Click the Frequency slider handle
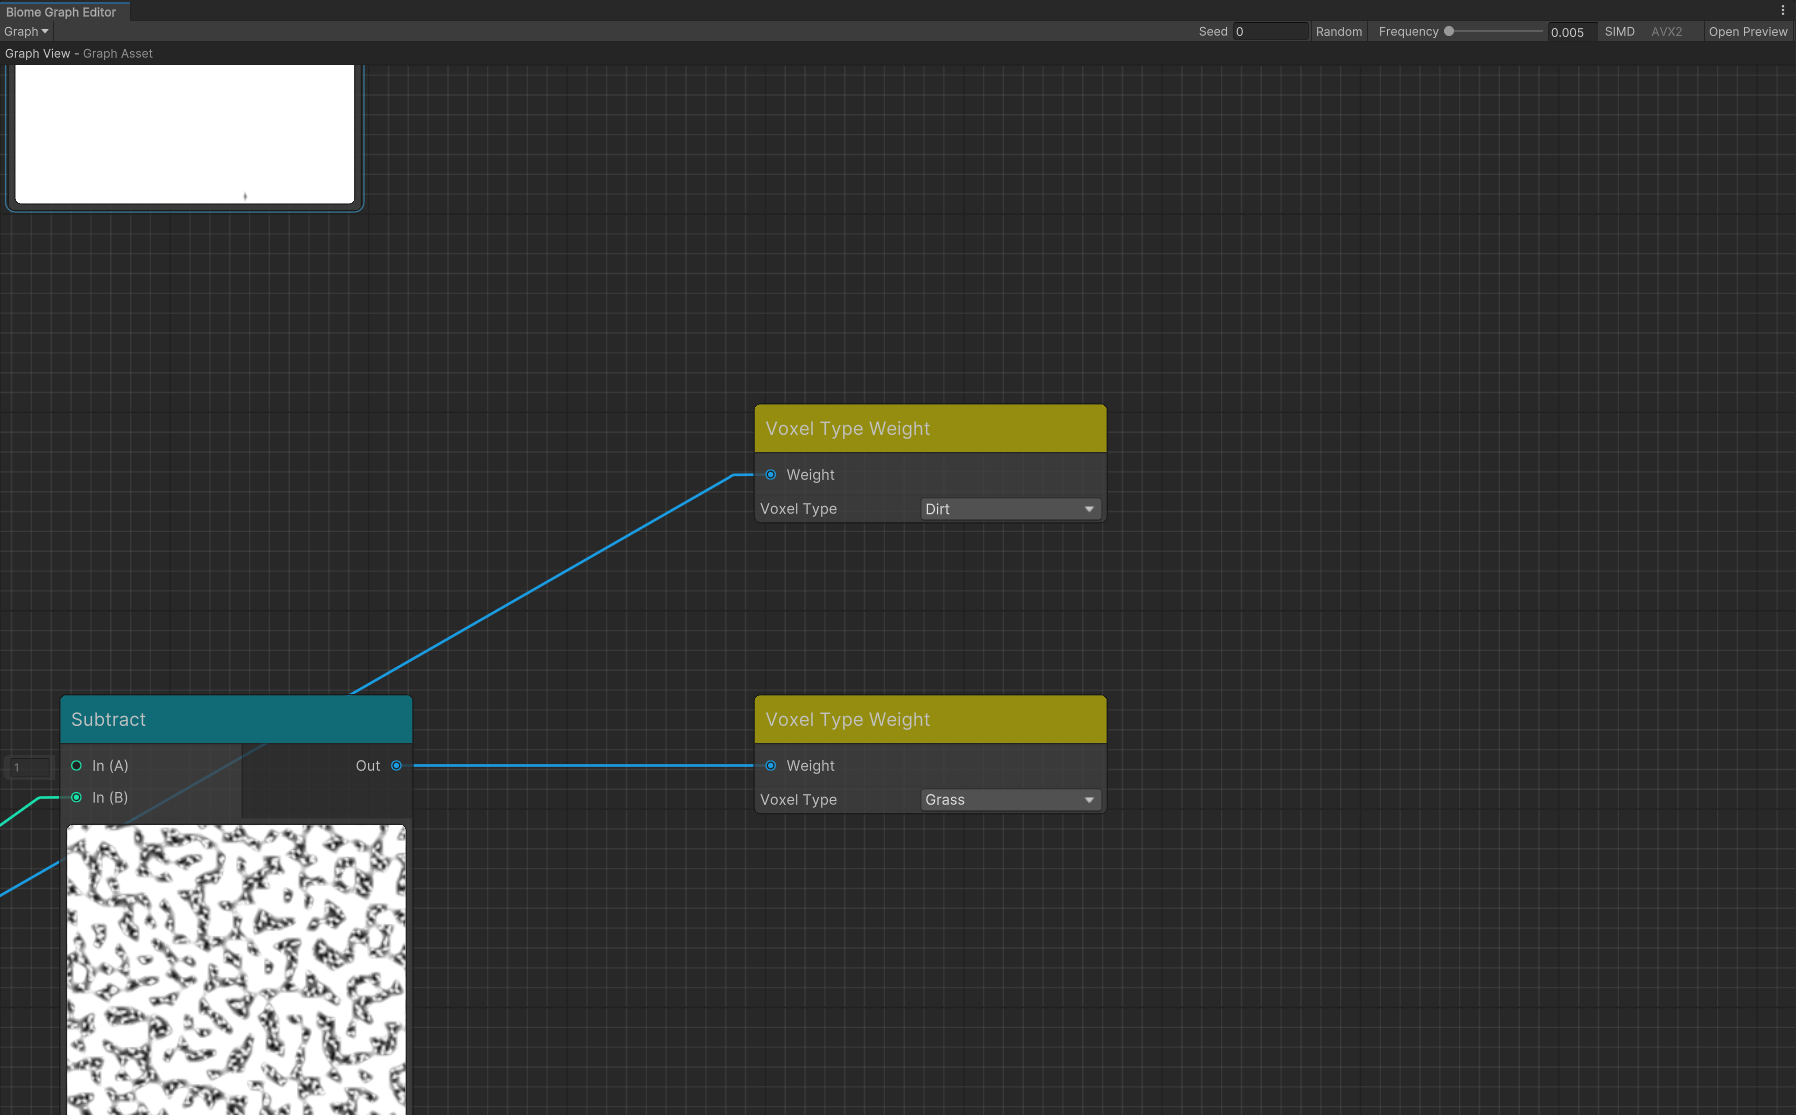This screenshot has height=1115, width=1796. 1449,32
